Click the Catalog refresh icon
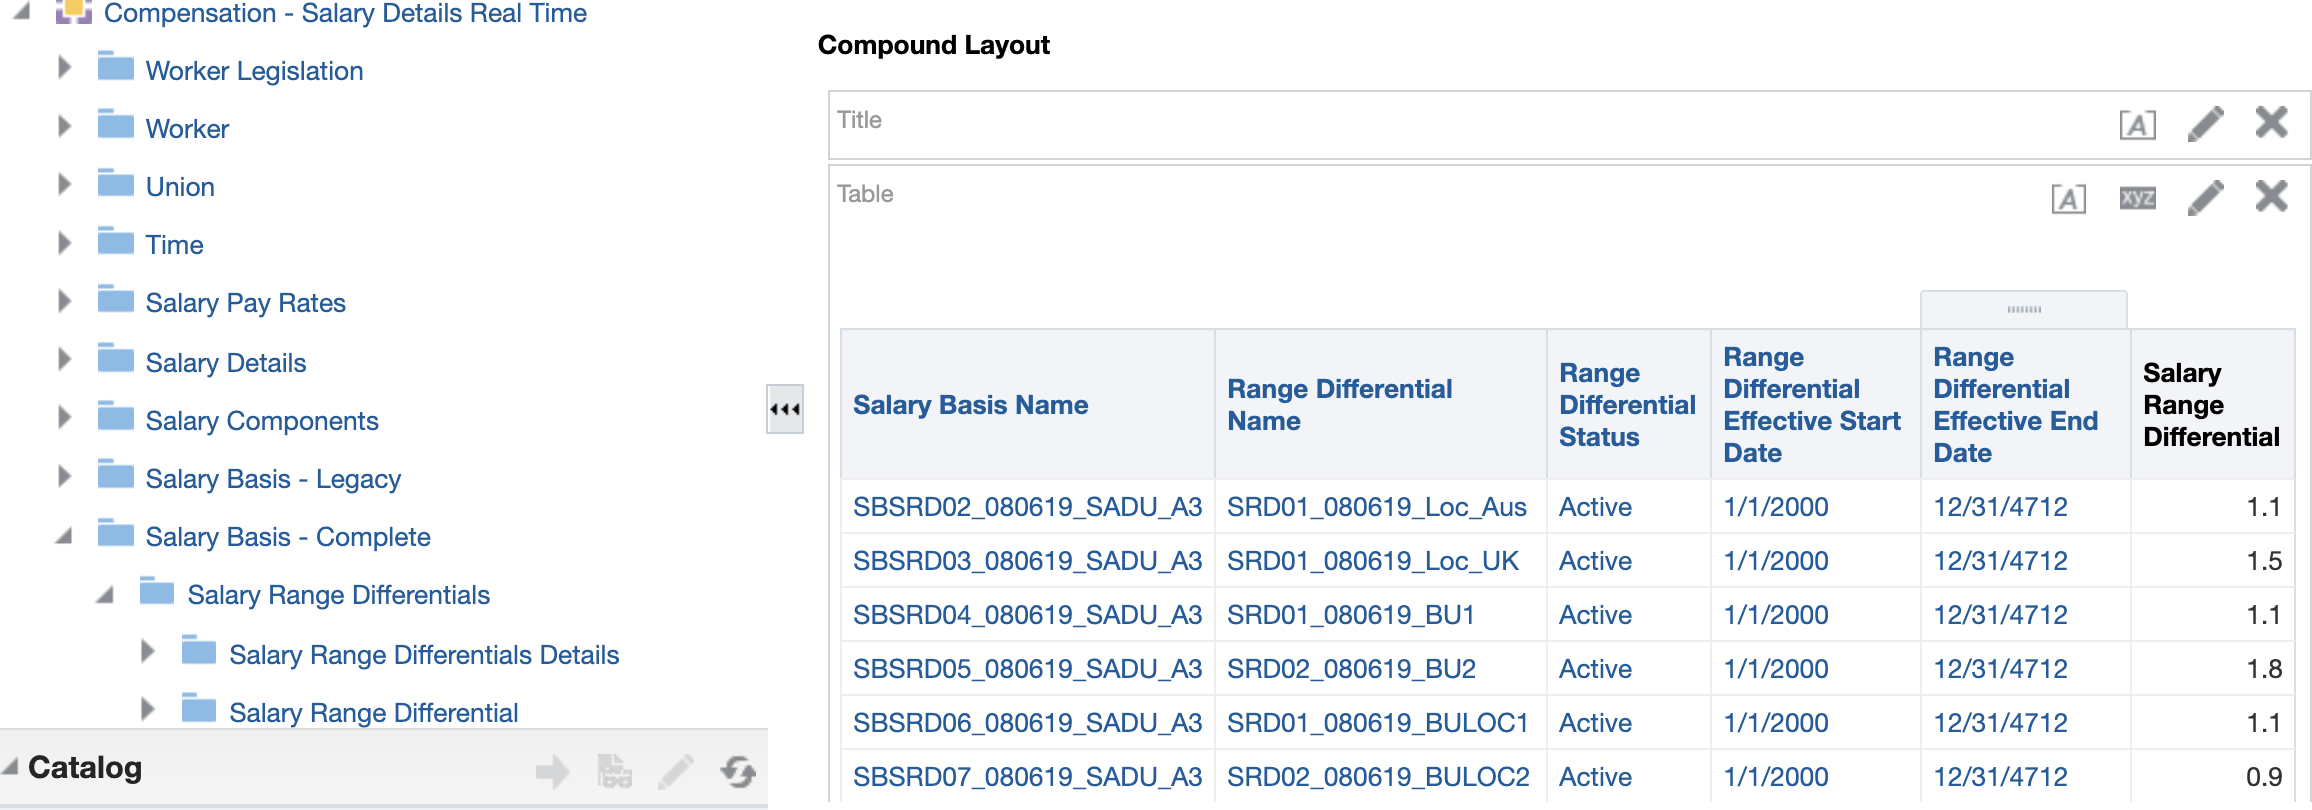Viewport: 2312px width, 810px height. click(738, 771)
